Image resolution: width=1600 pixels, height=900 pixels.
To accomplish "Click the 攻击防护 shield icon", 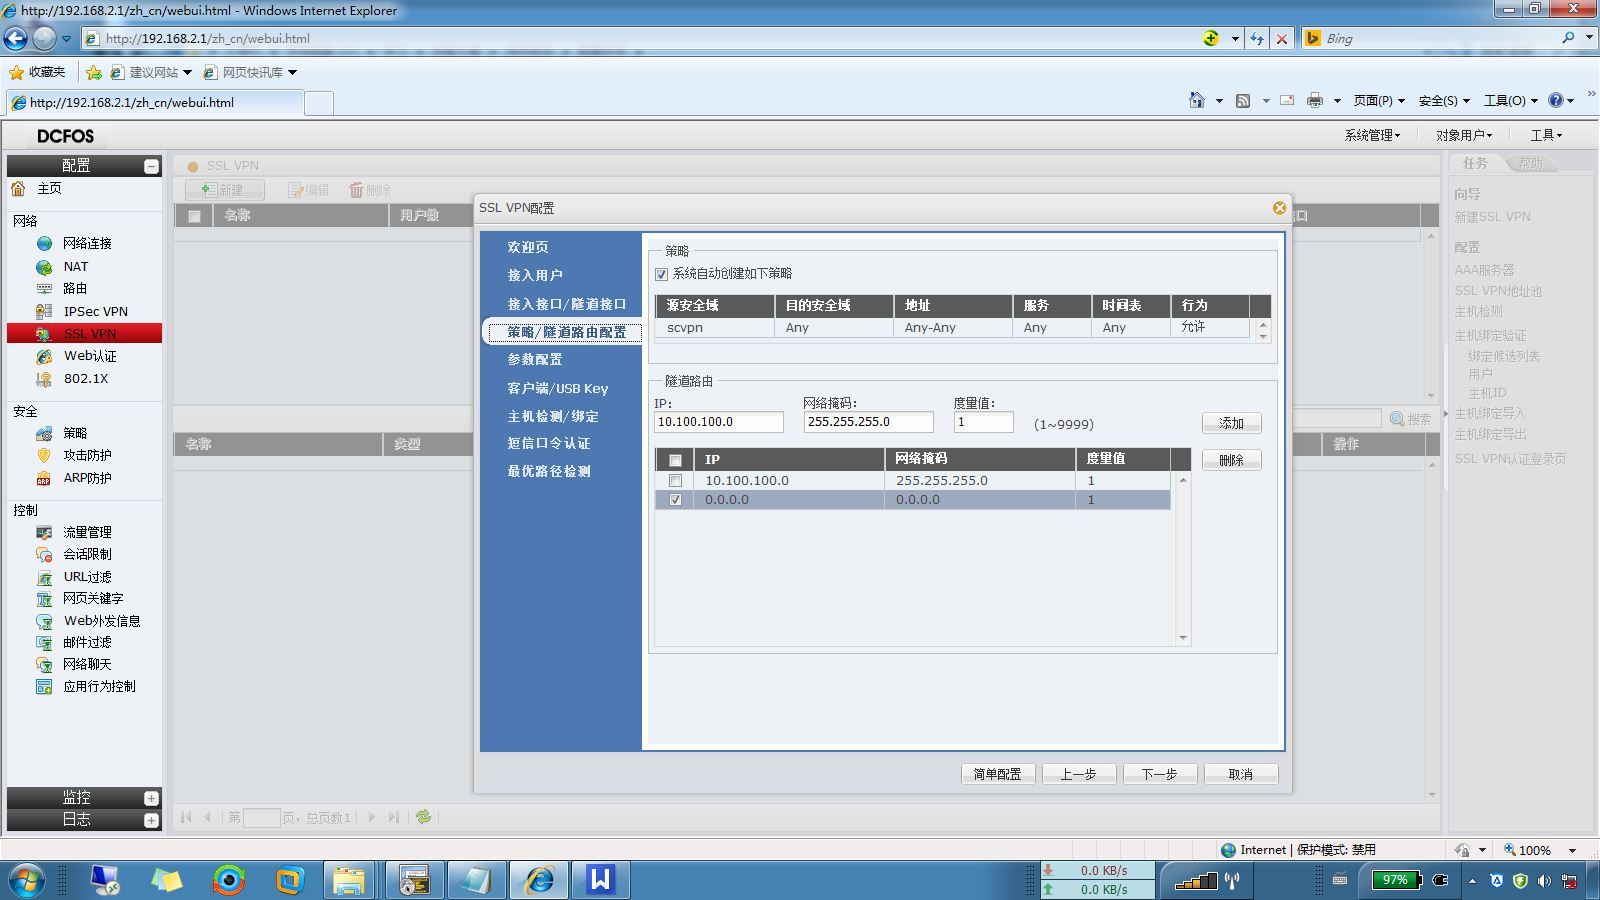I will pyautogui.click(x=44, y=455).
